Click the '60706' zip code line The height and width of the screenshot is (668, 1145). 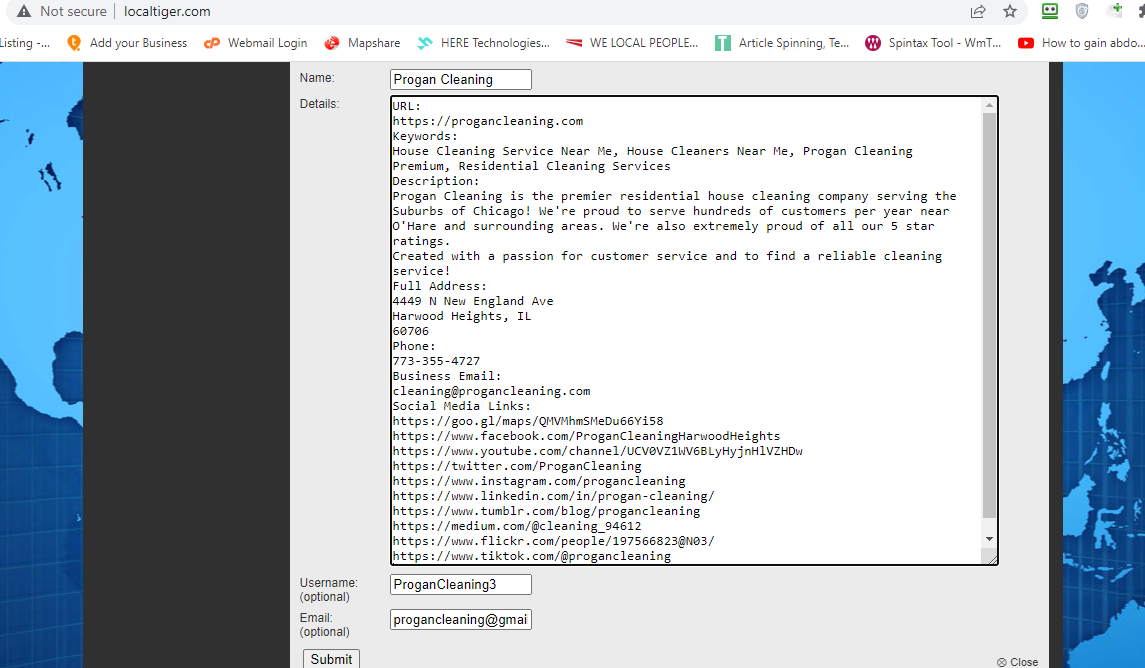pos(410,331)
